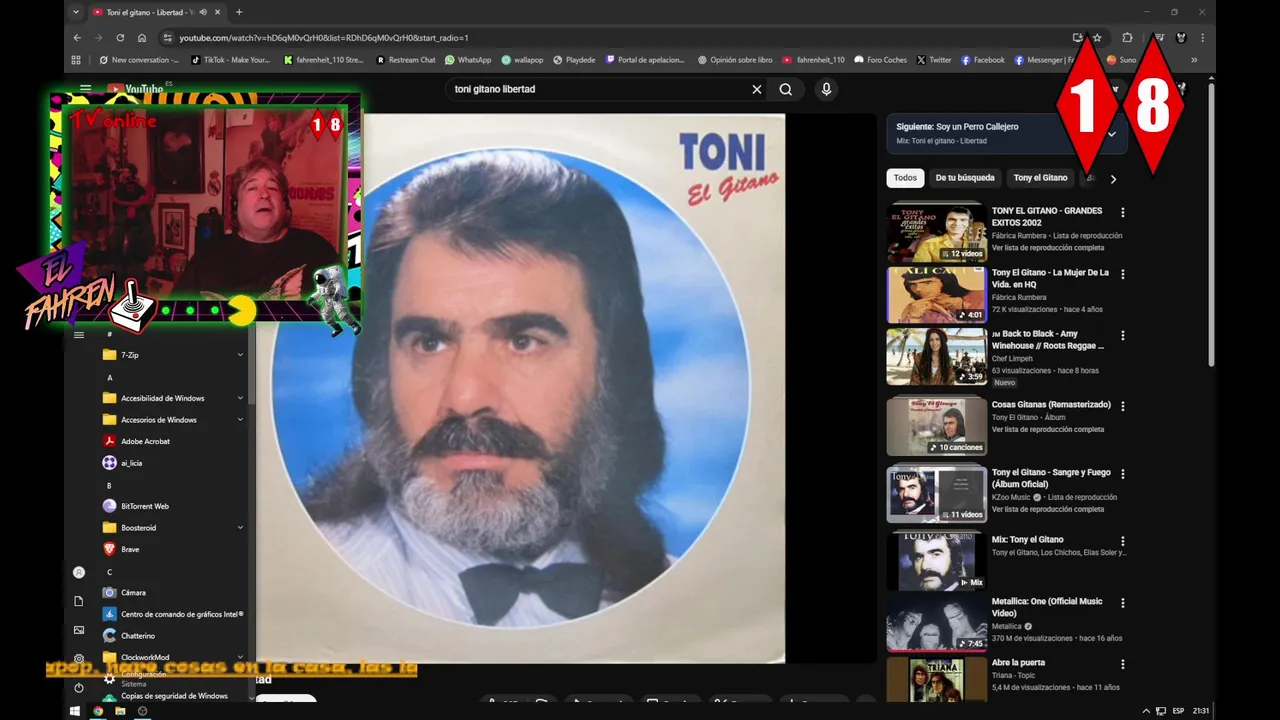This screenshot has height=720, width=1280.
Task: Open the Twitter bookmark
Action: pyautogui.click(x=934, y=60)
